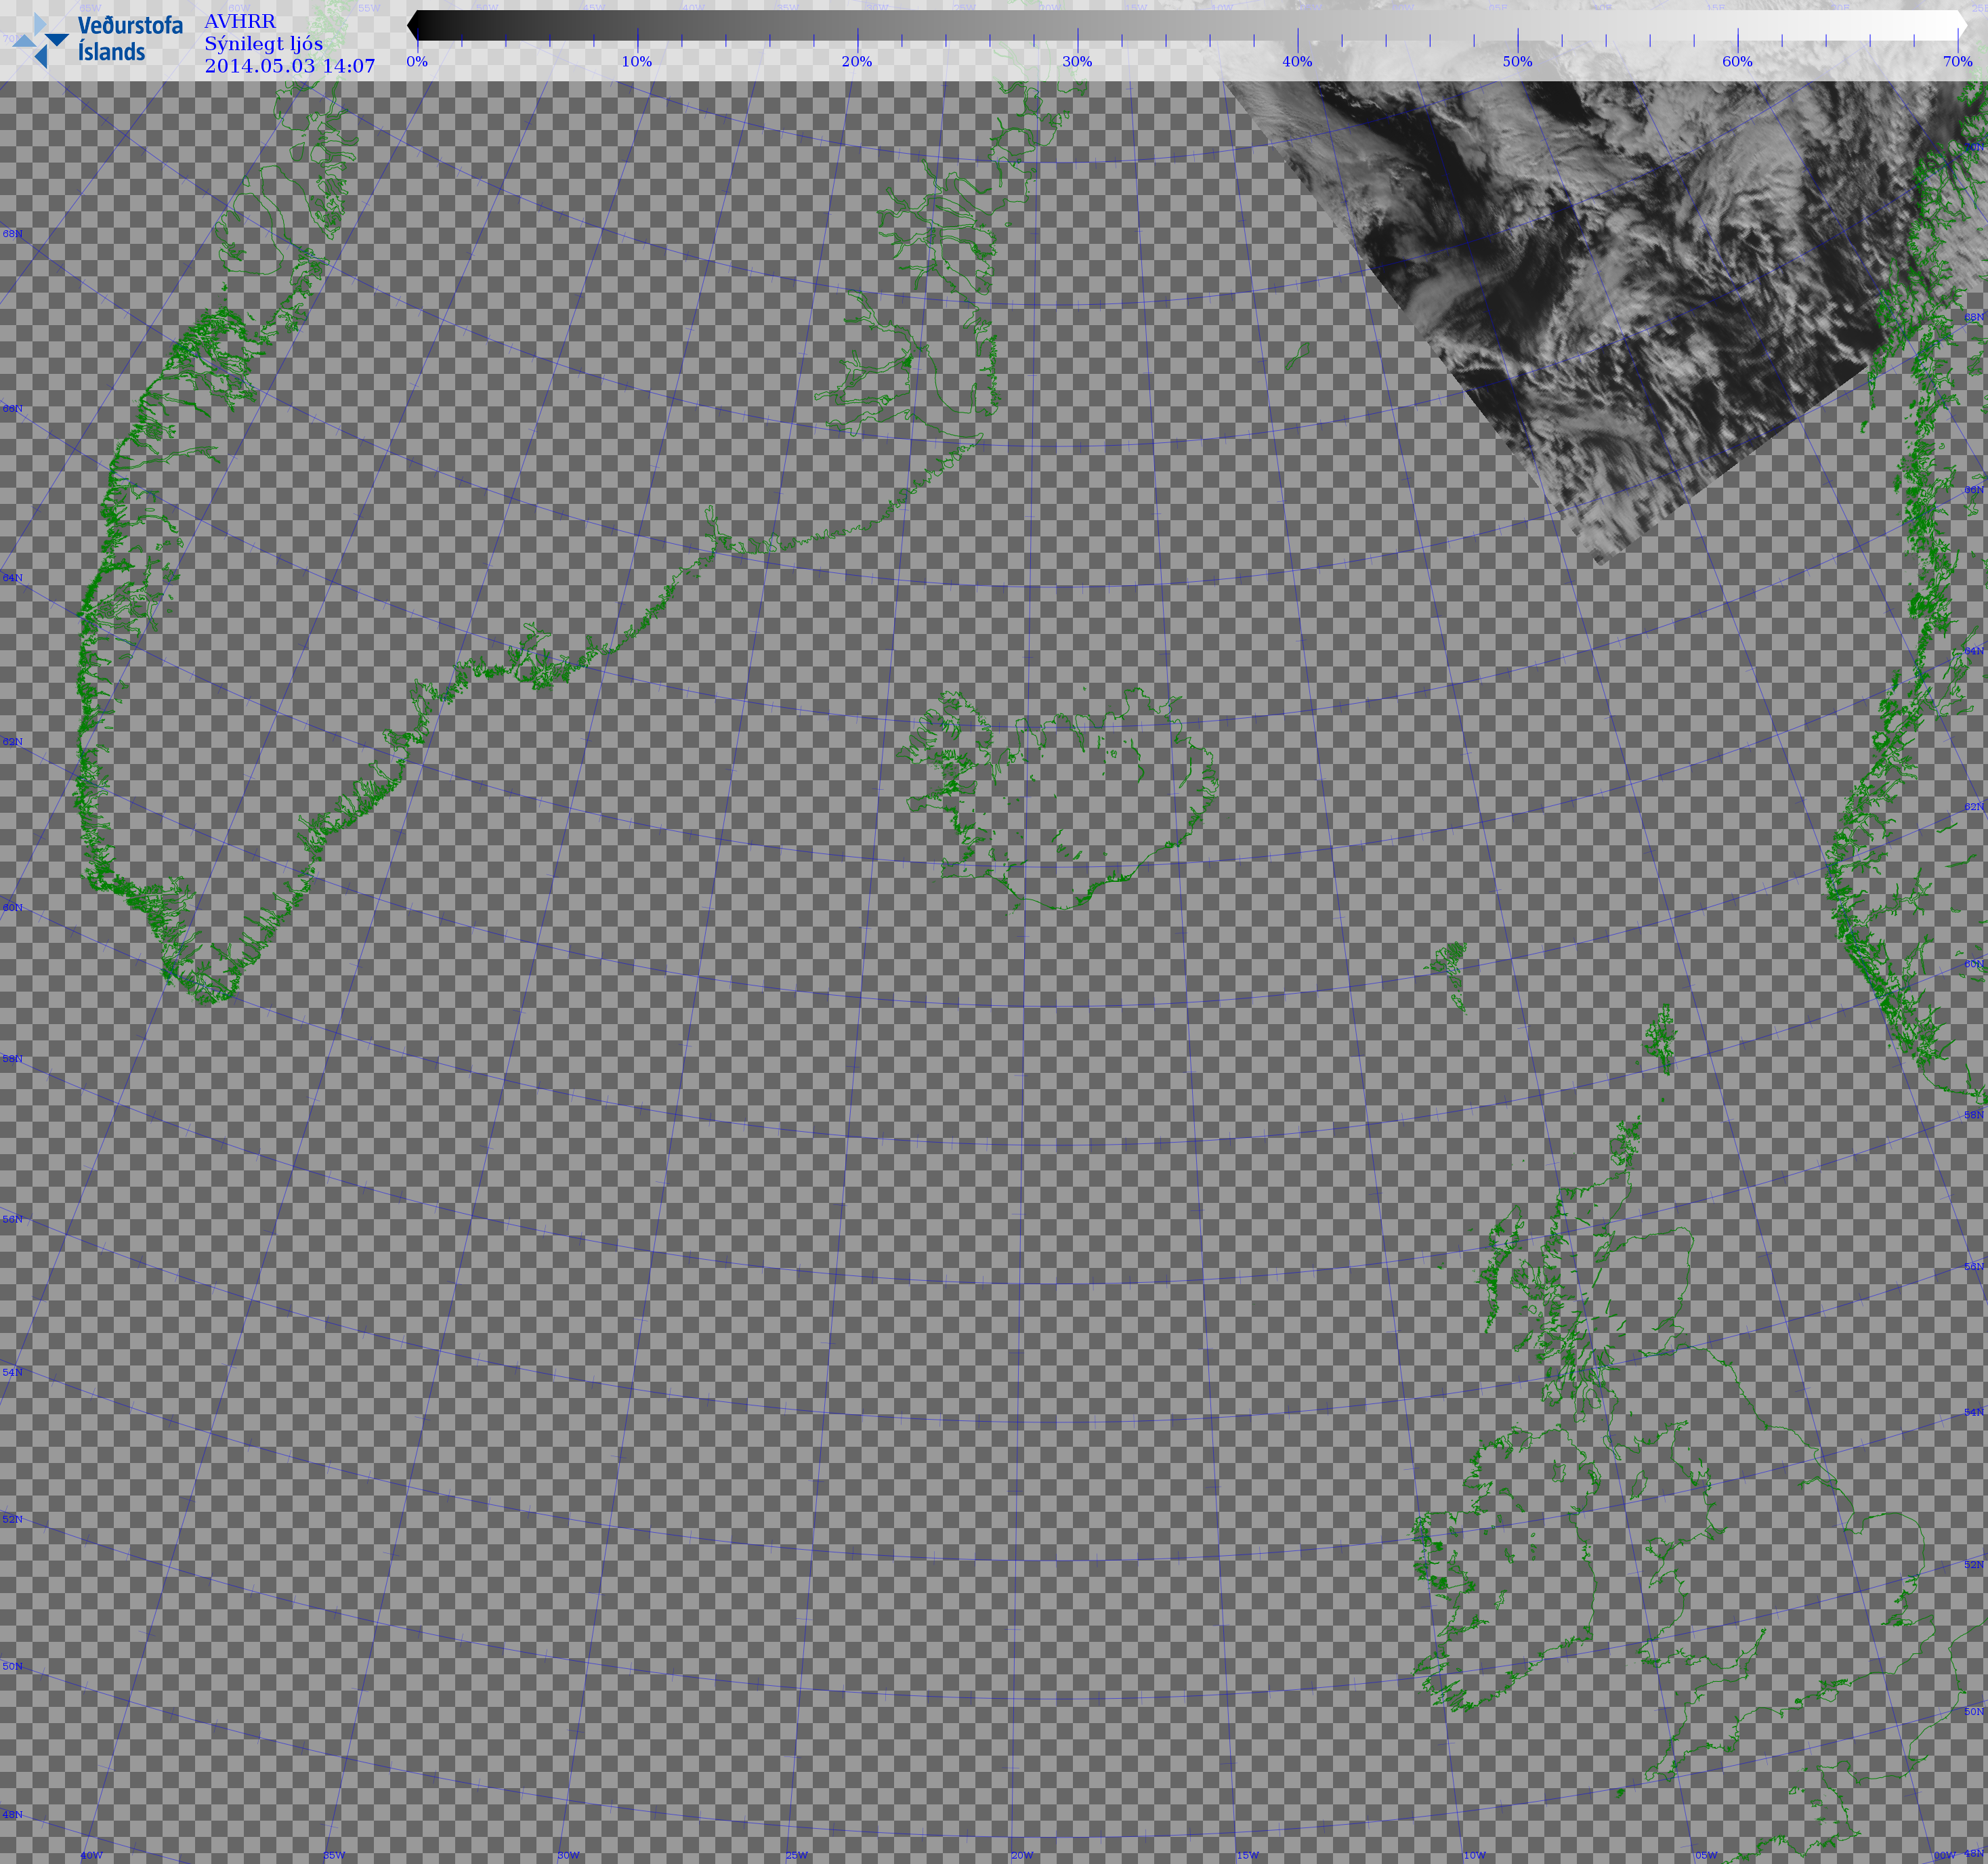
Task: Click the left arrow tip of grayscale bar
Action: coord(412,25)
